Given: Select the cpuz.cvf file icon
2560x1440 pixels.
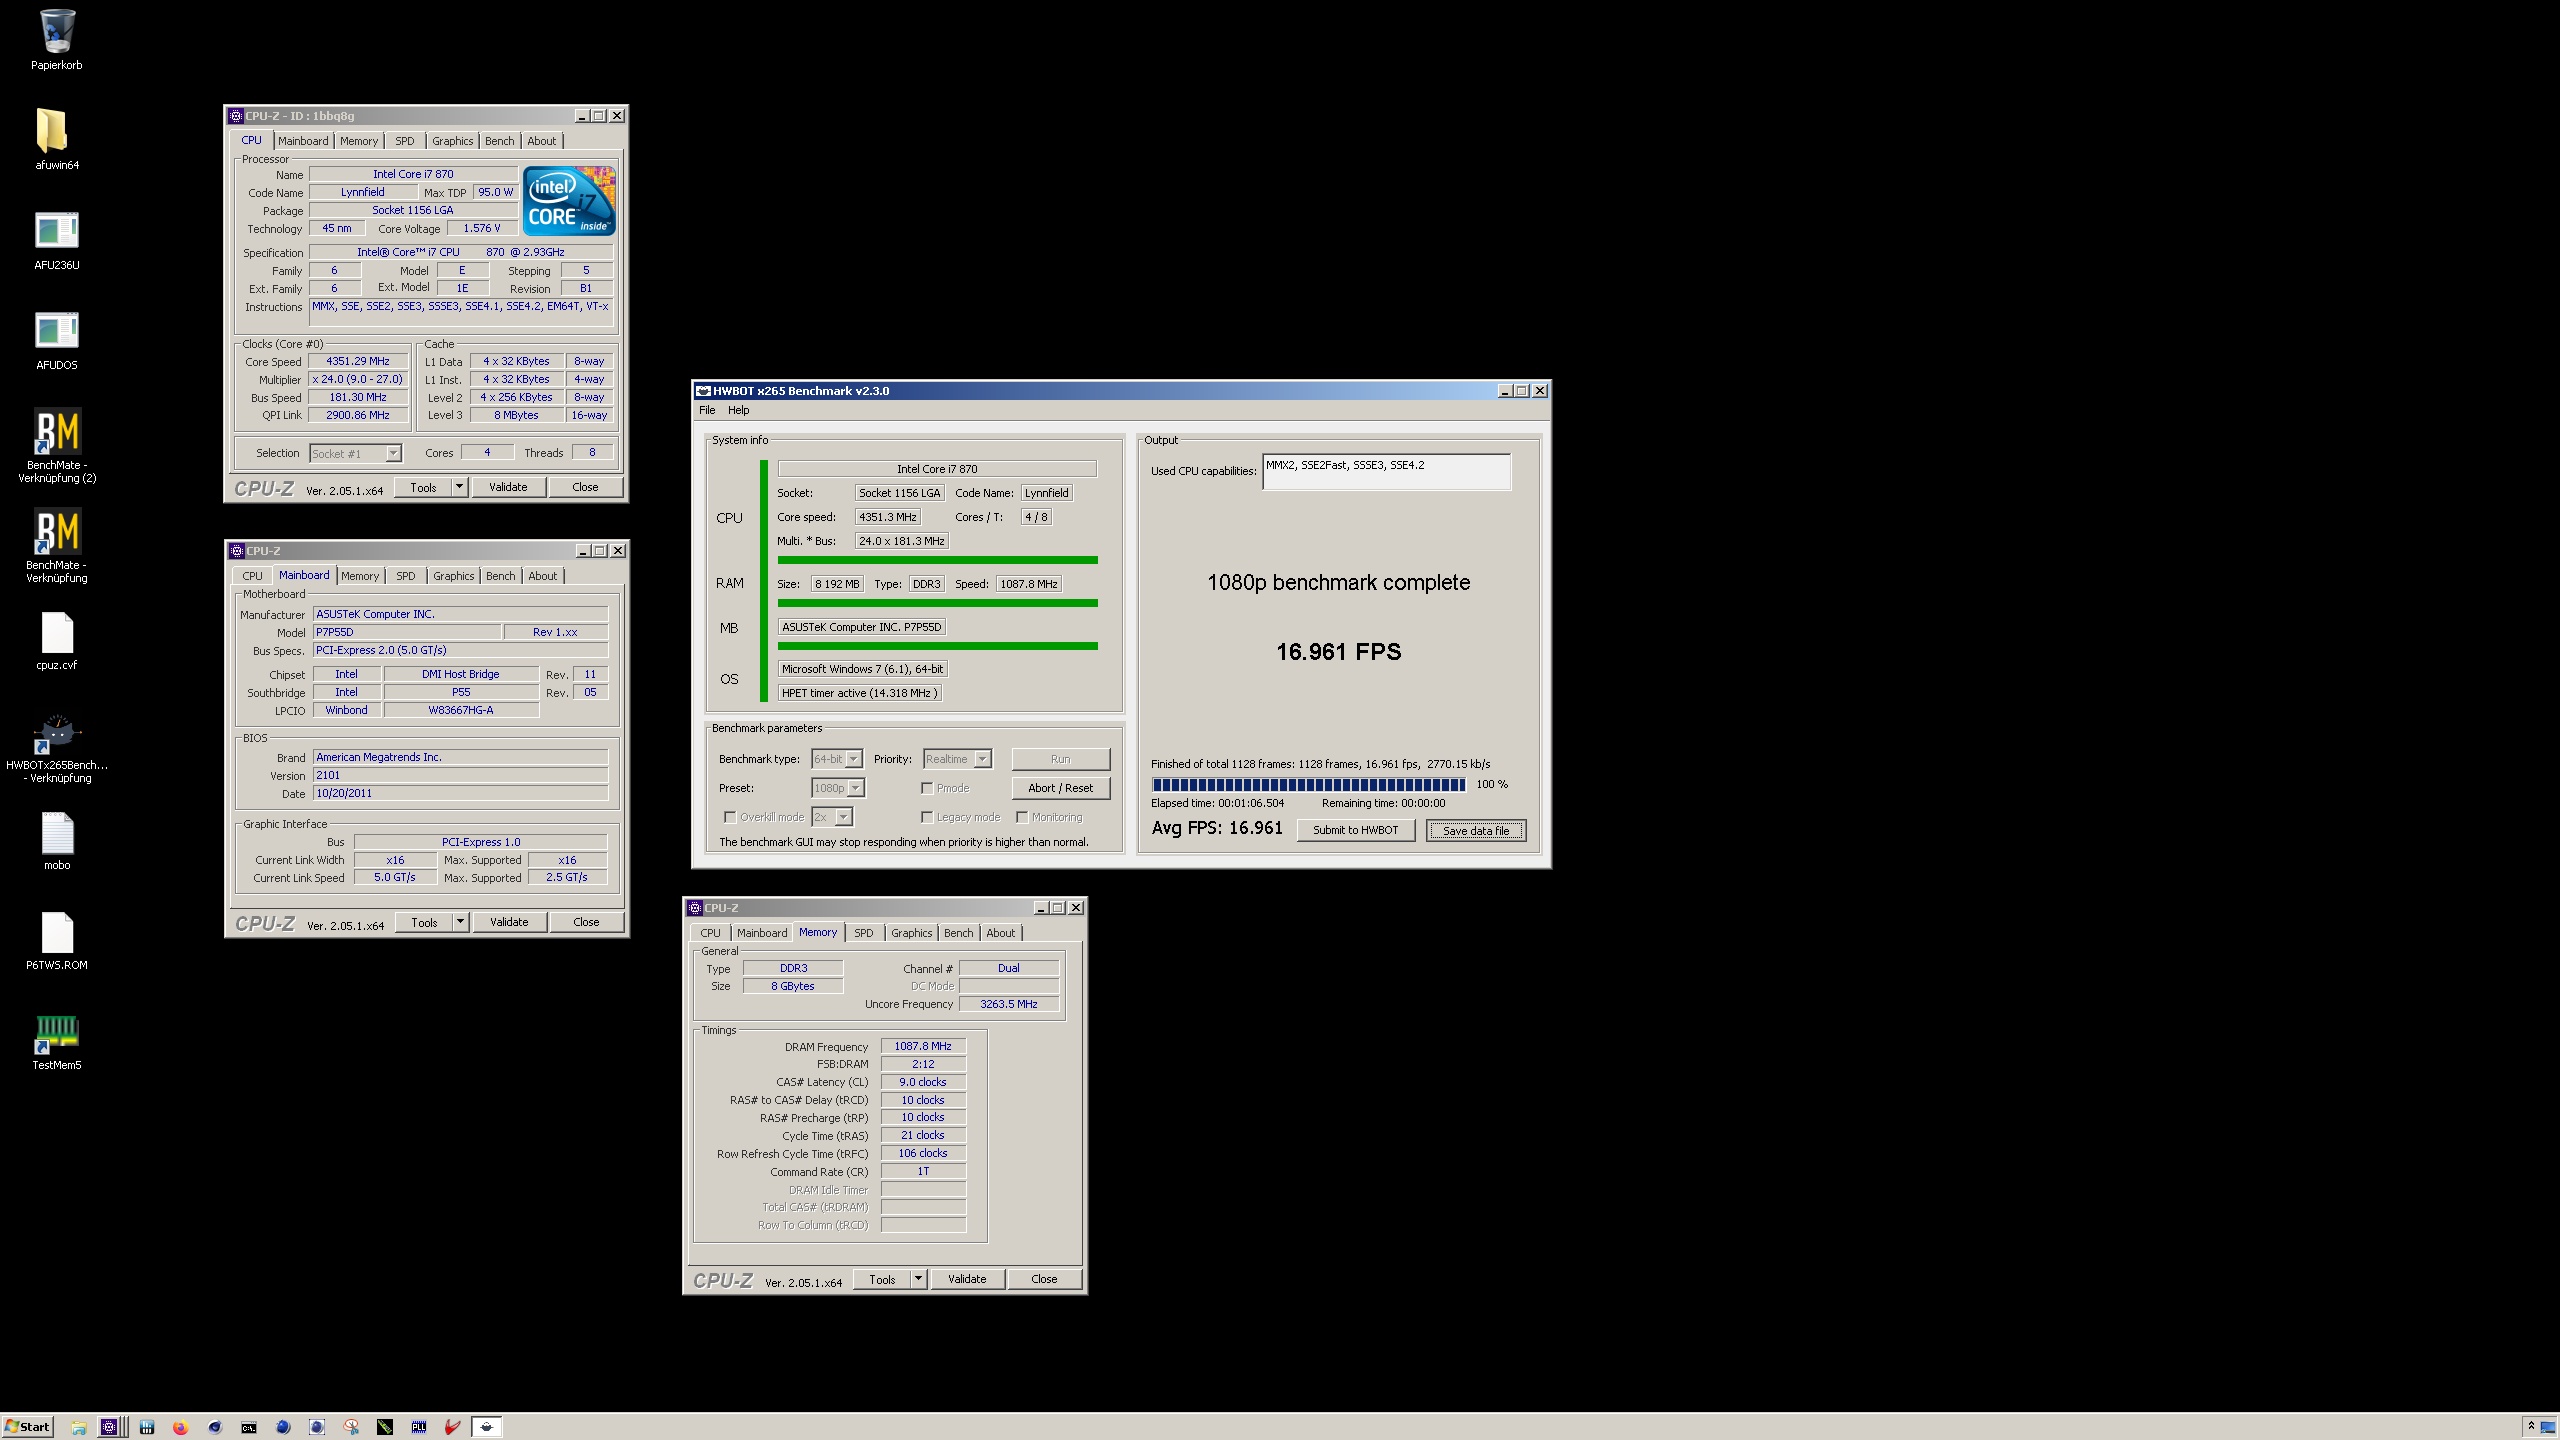Looking at the screenshot, I should pyautogui.click(x=57, y=640).
